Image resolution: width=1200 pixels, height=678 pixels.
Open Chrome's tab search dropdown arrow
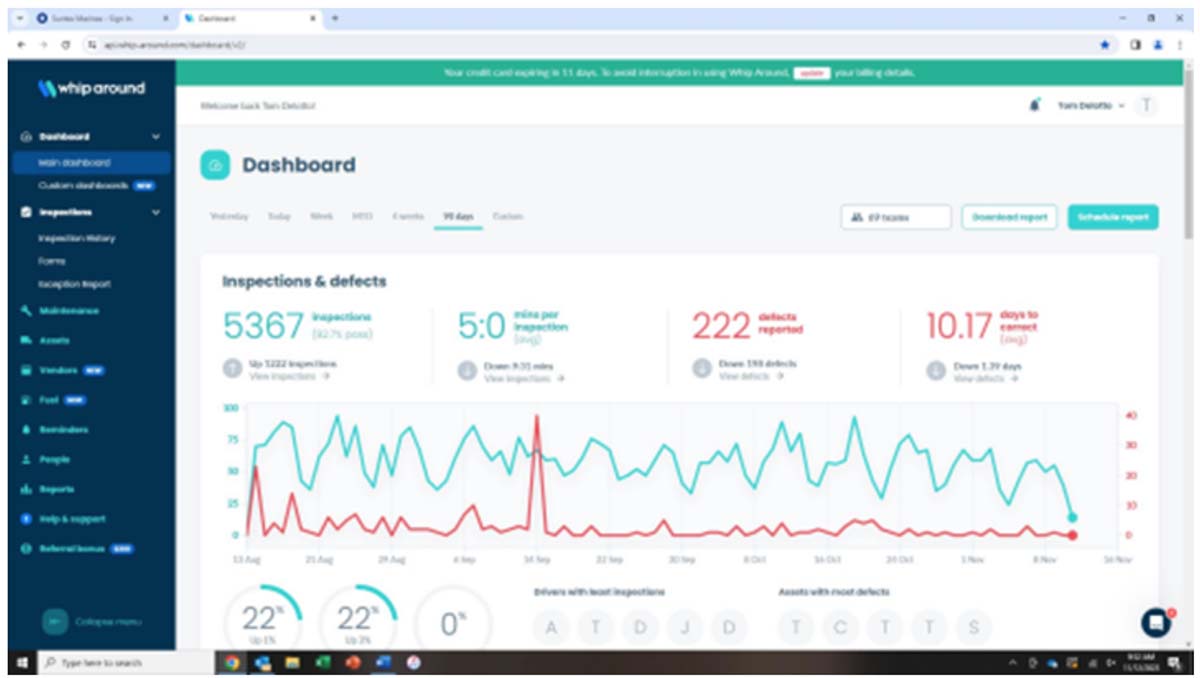coord(21,18)
